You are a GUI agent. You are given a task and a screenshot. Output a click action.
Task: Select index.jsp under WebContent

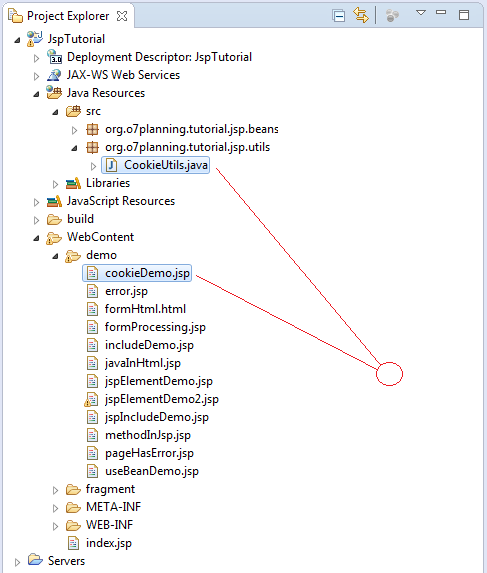coord(100,543)
